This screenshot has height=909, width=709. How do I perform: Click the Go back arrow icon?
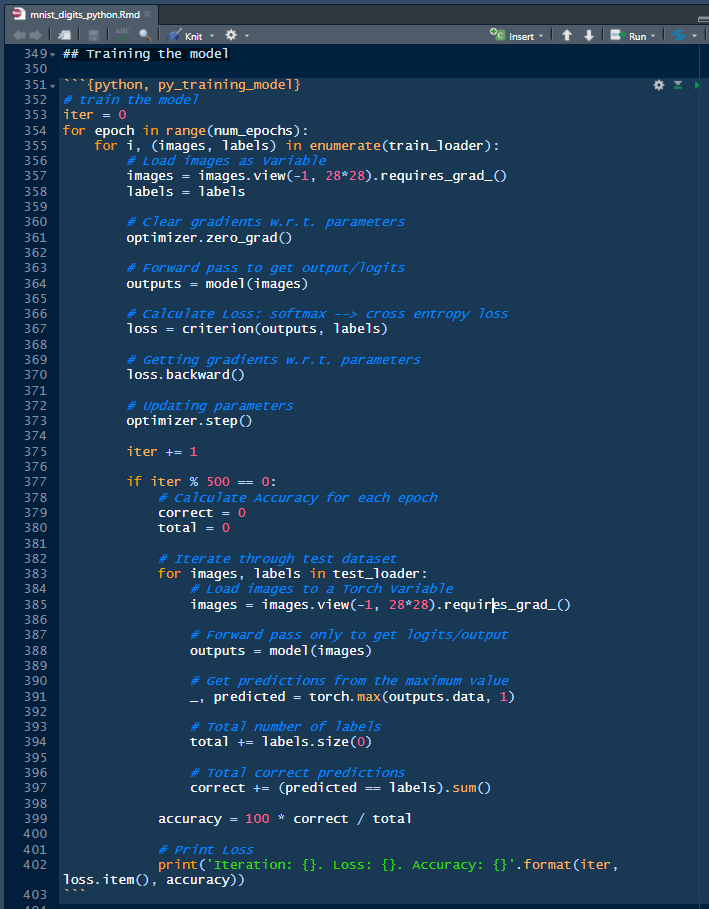click(x=18, y=35)
